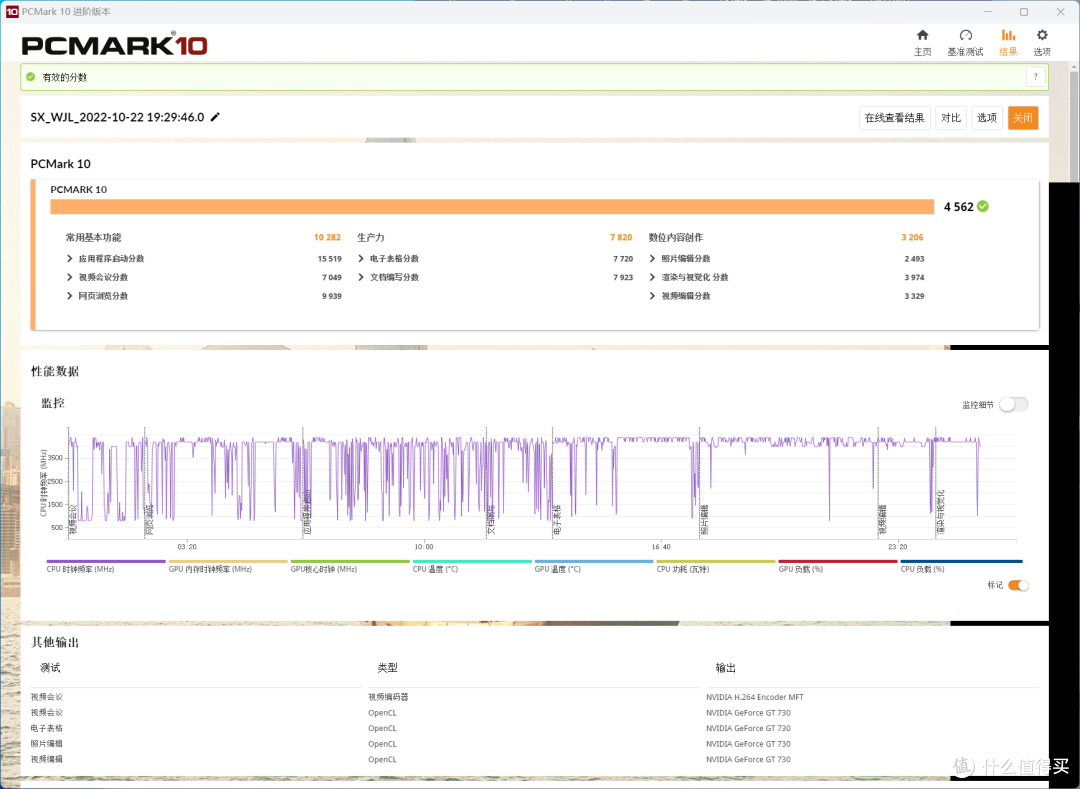
Task: Select the GPU 核心时钟 (MHz) legend item
Action: point(350,566)
